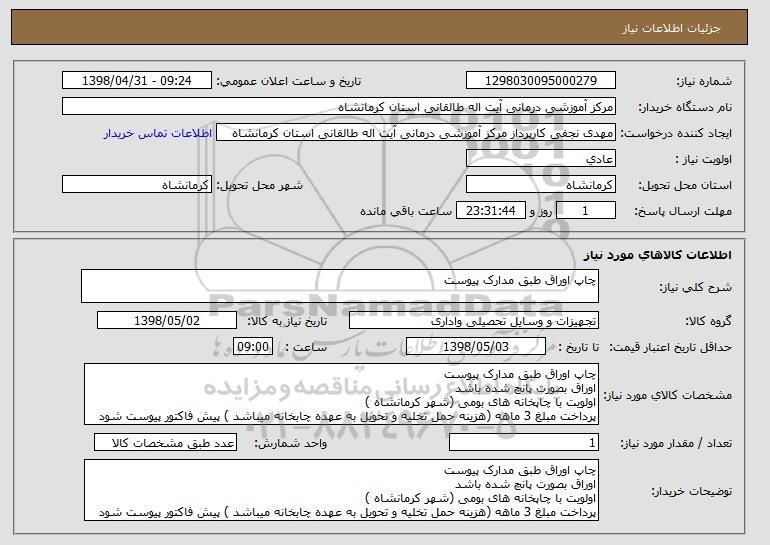Click the واحد شمارش field
The image size is (770, 545).
(165, 442)
